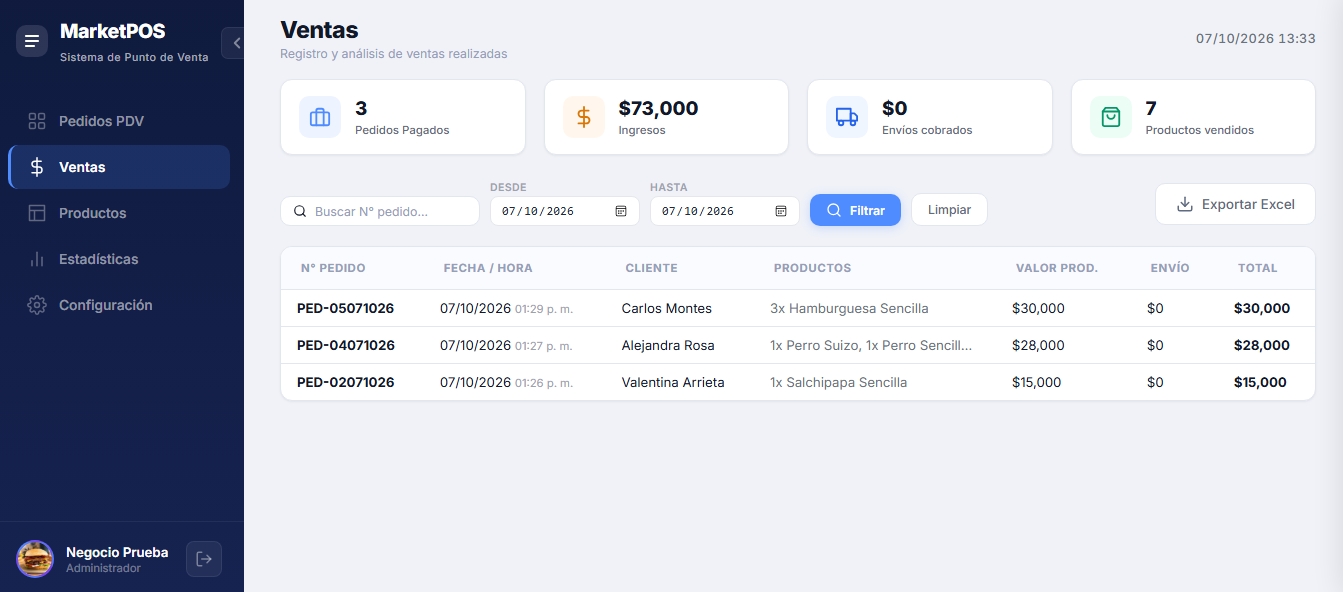The height and width of the screenshot is (592, 1343).
Task: Click the logout icon button
Action: 204,559
